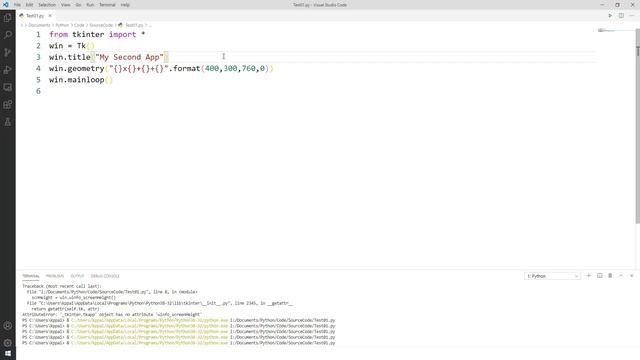Open the terminal selector dropdown '1: Python'

pyautogui.click(x=552, y=276)
